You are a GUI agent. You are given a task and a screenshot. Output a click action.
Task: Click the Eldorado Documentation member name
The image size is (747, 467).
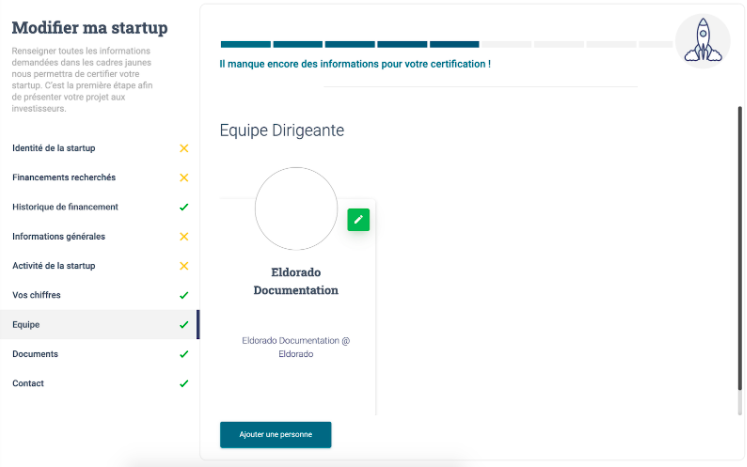pos(296,281)
